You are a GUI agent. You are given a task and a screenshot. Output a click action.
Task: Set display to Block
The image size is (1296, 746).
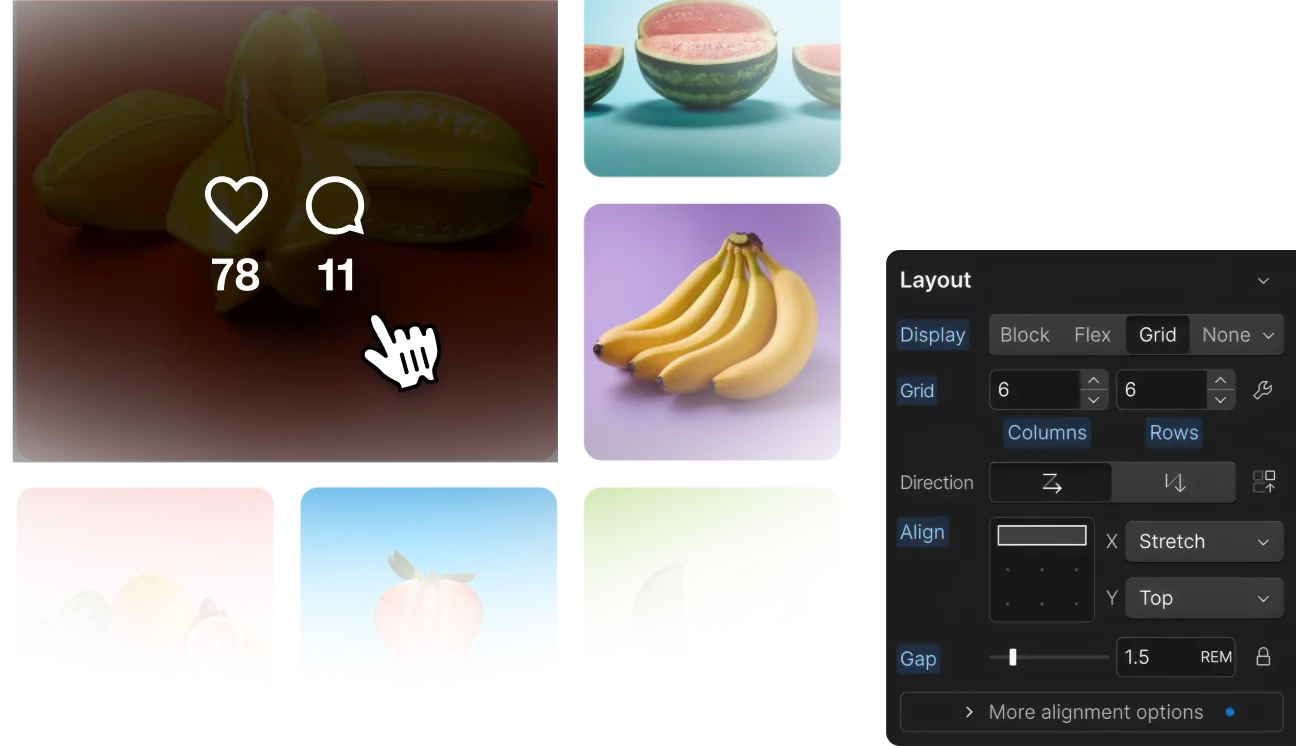1025,335
